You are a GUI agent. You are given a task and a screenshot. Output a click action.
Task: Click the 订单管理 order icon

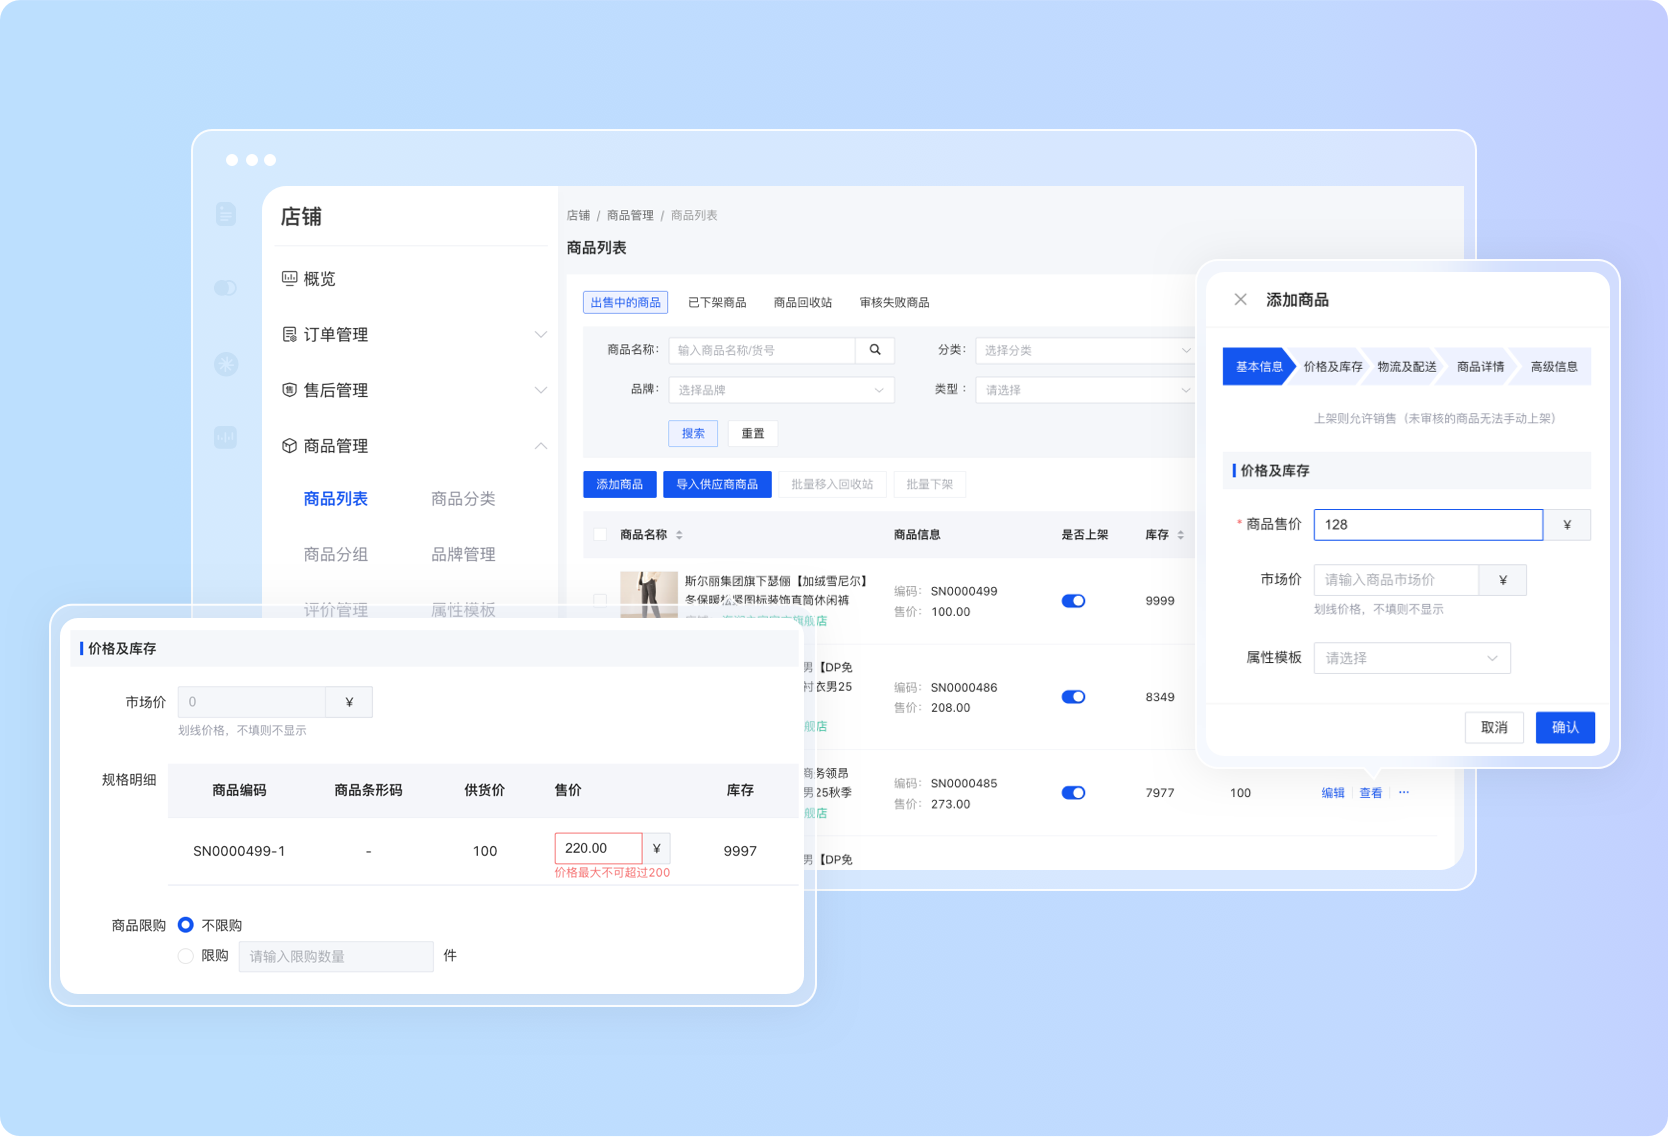pyautogui.click(x=289, y=334)
